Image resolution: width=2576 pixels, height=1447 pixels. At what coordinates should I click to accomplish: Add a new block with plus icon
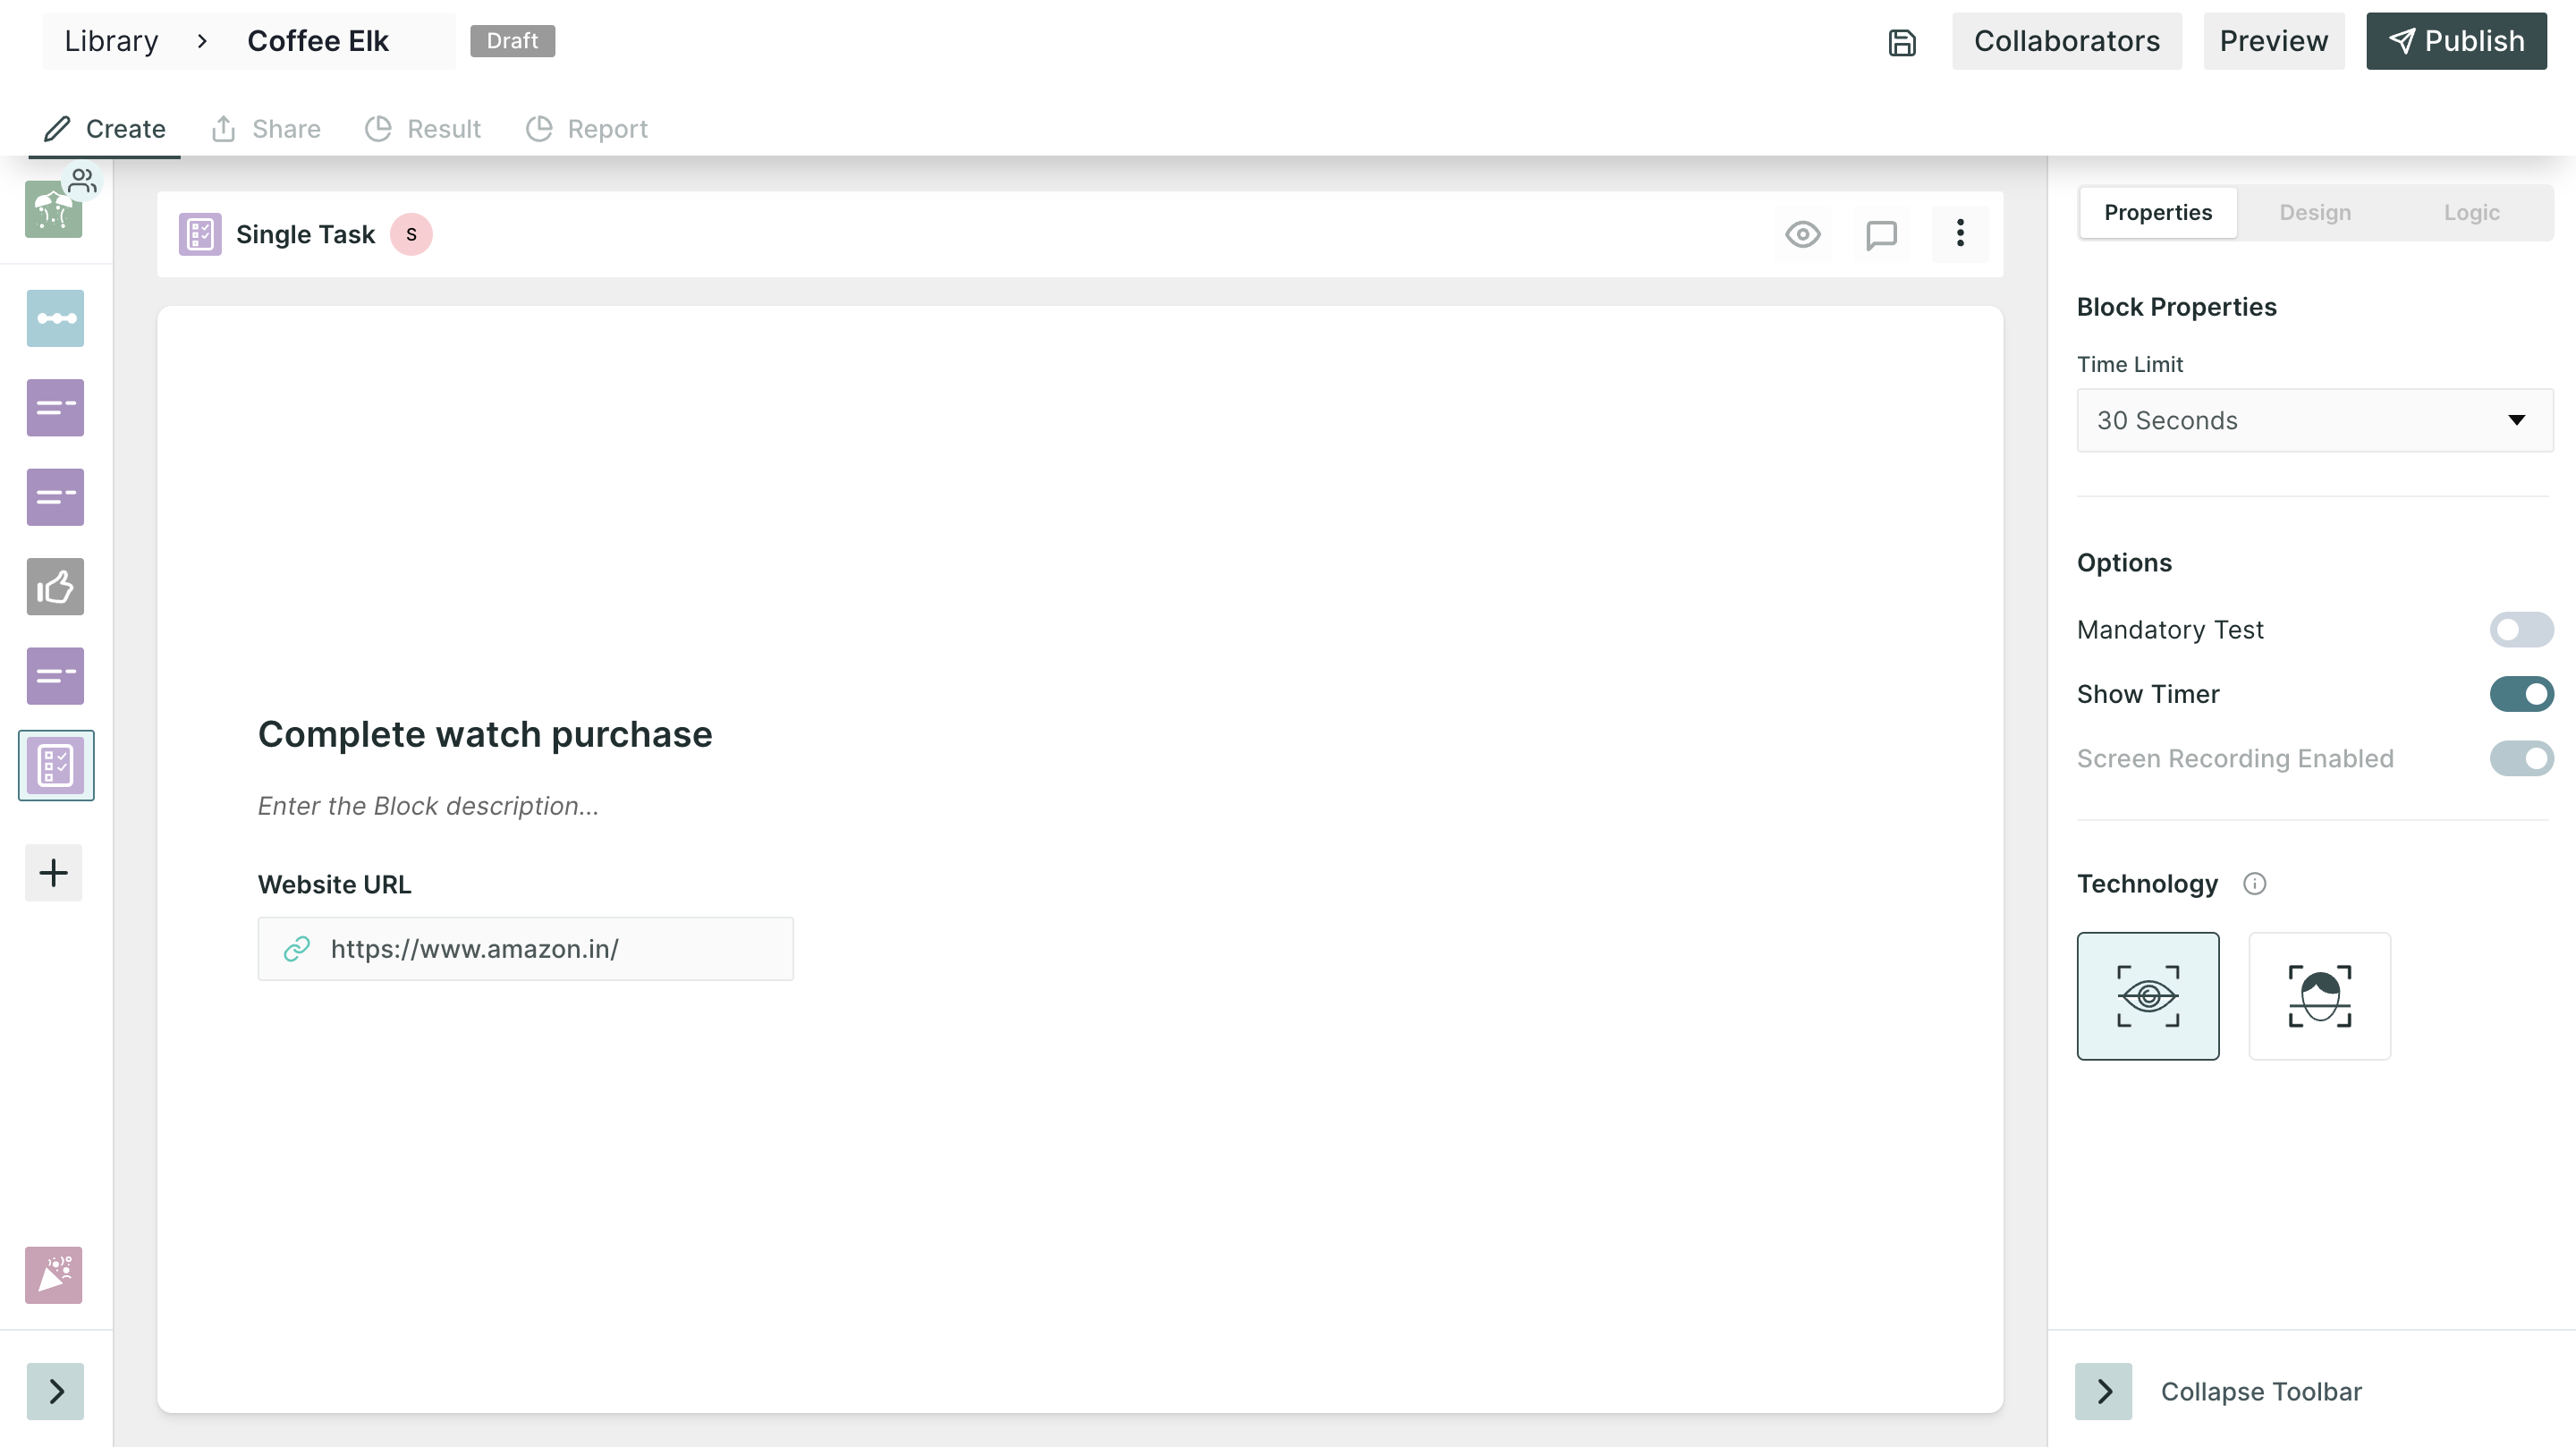pos(53,873)
